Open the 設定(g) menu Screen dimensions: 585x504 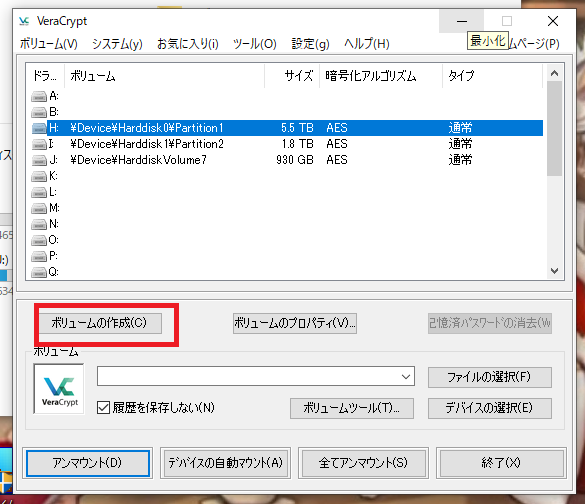310,44
